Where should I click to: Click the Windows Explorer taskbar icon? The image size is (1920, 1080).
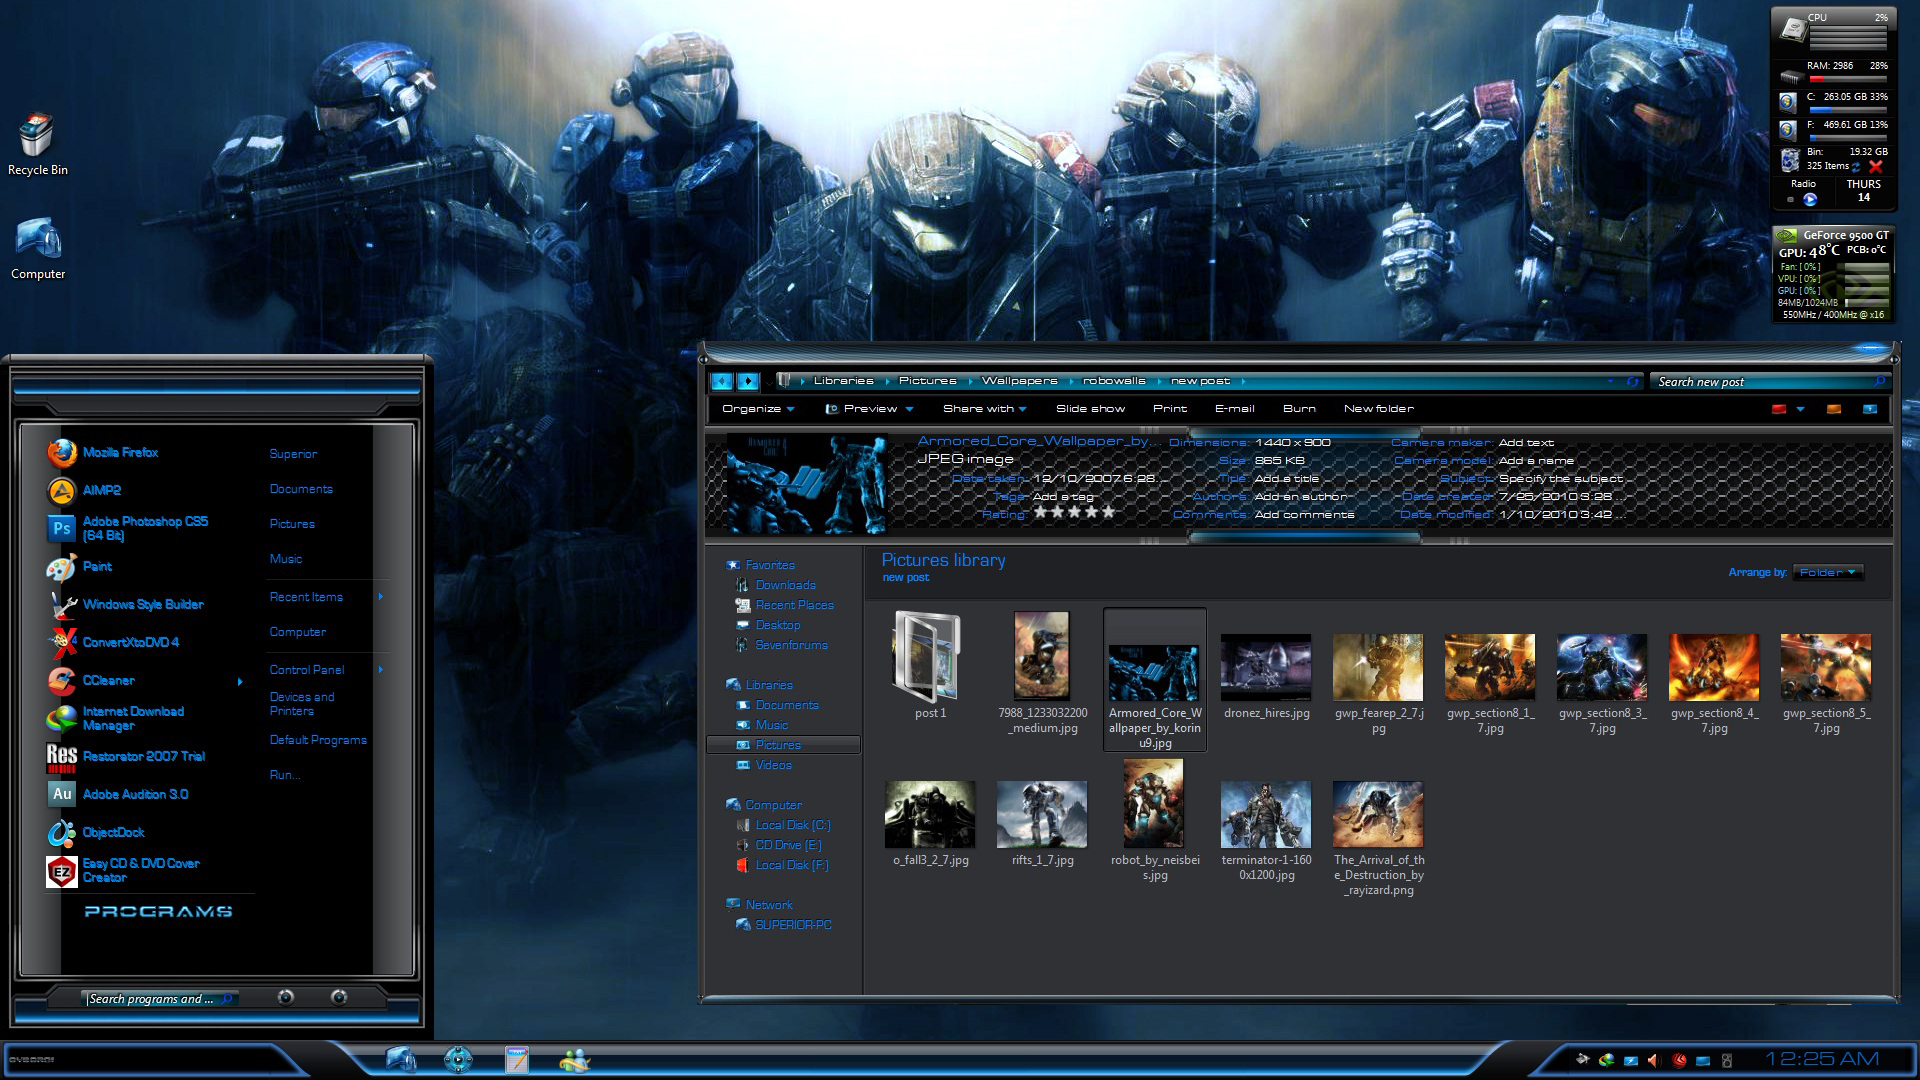point(401,1059)
